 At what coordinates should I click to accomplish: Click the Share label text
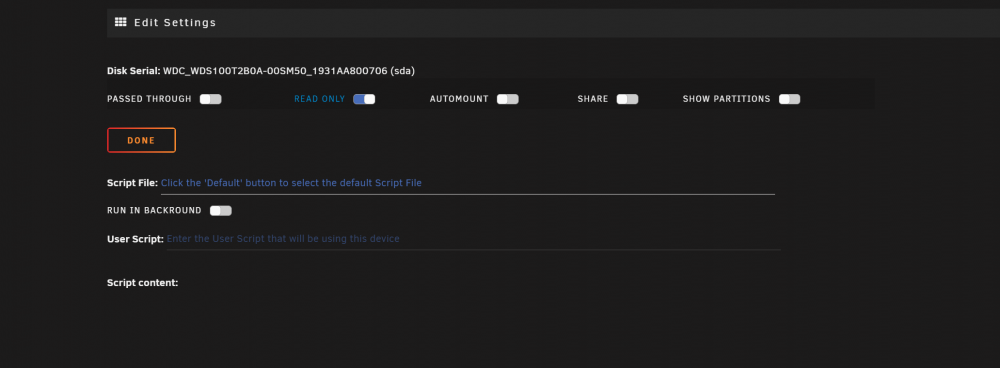coord(593,99)
